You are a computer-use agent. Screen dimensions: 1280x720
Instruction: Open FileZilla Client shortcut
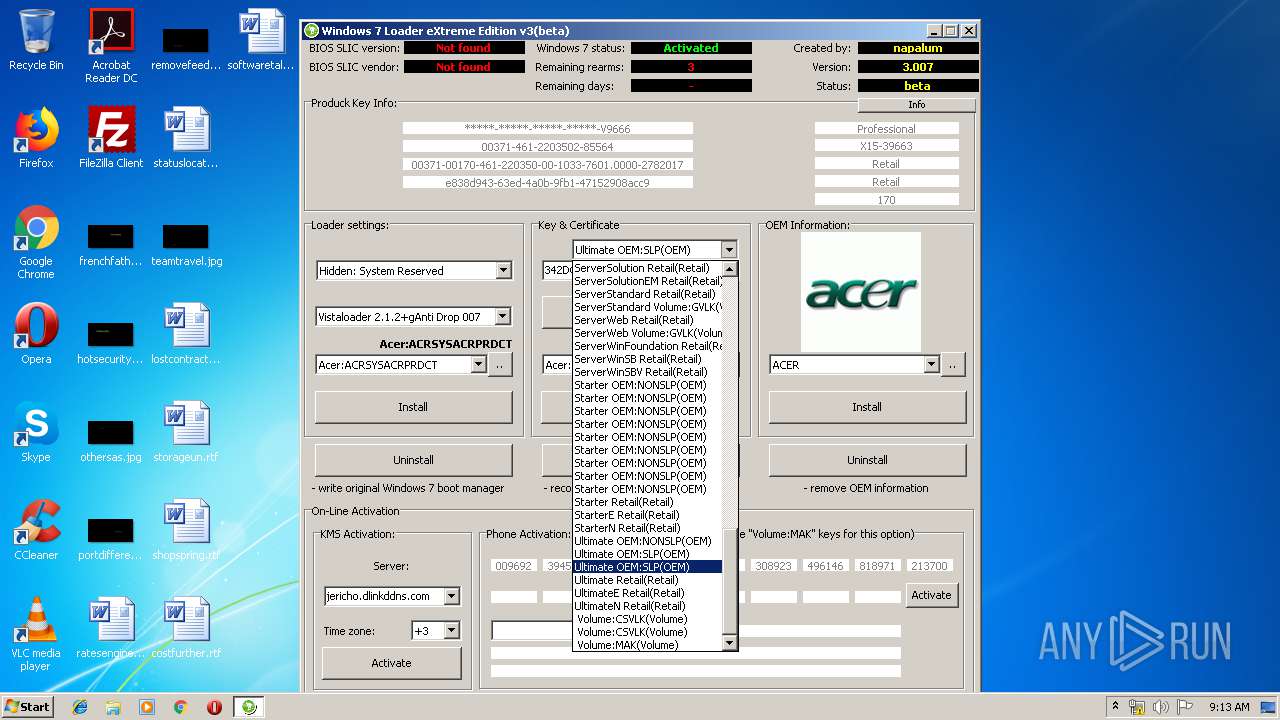tap(111, 137)
